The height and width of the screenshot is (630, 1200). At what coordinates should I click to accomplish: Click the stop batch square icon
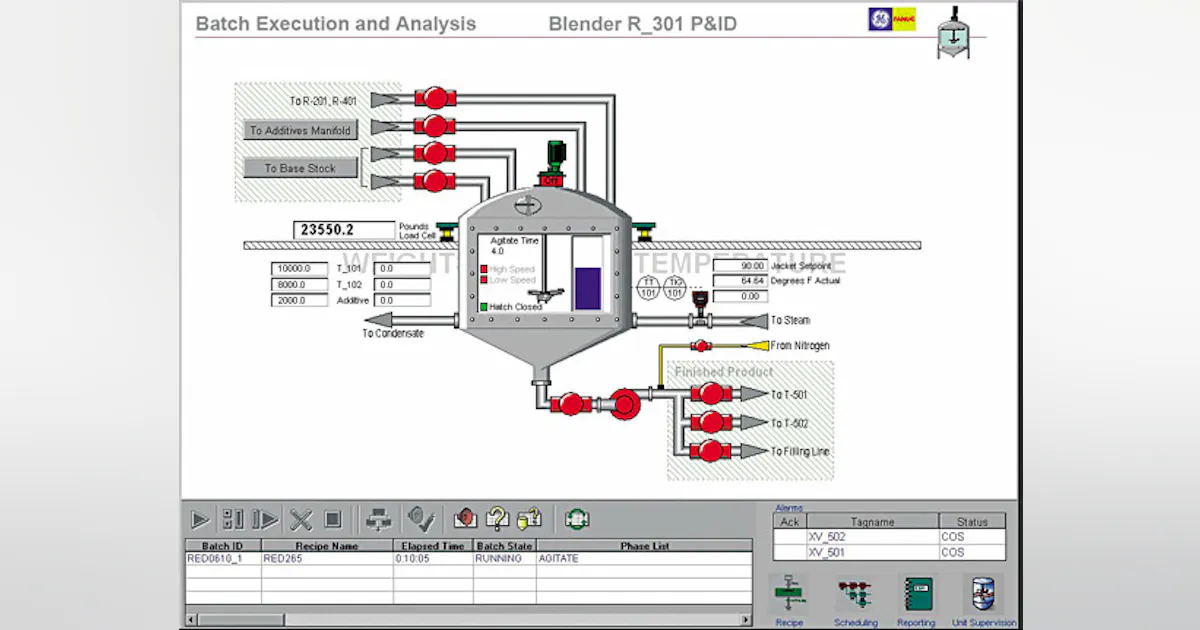coord(335,518)
